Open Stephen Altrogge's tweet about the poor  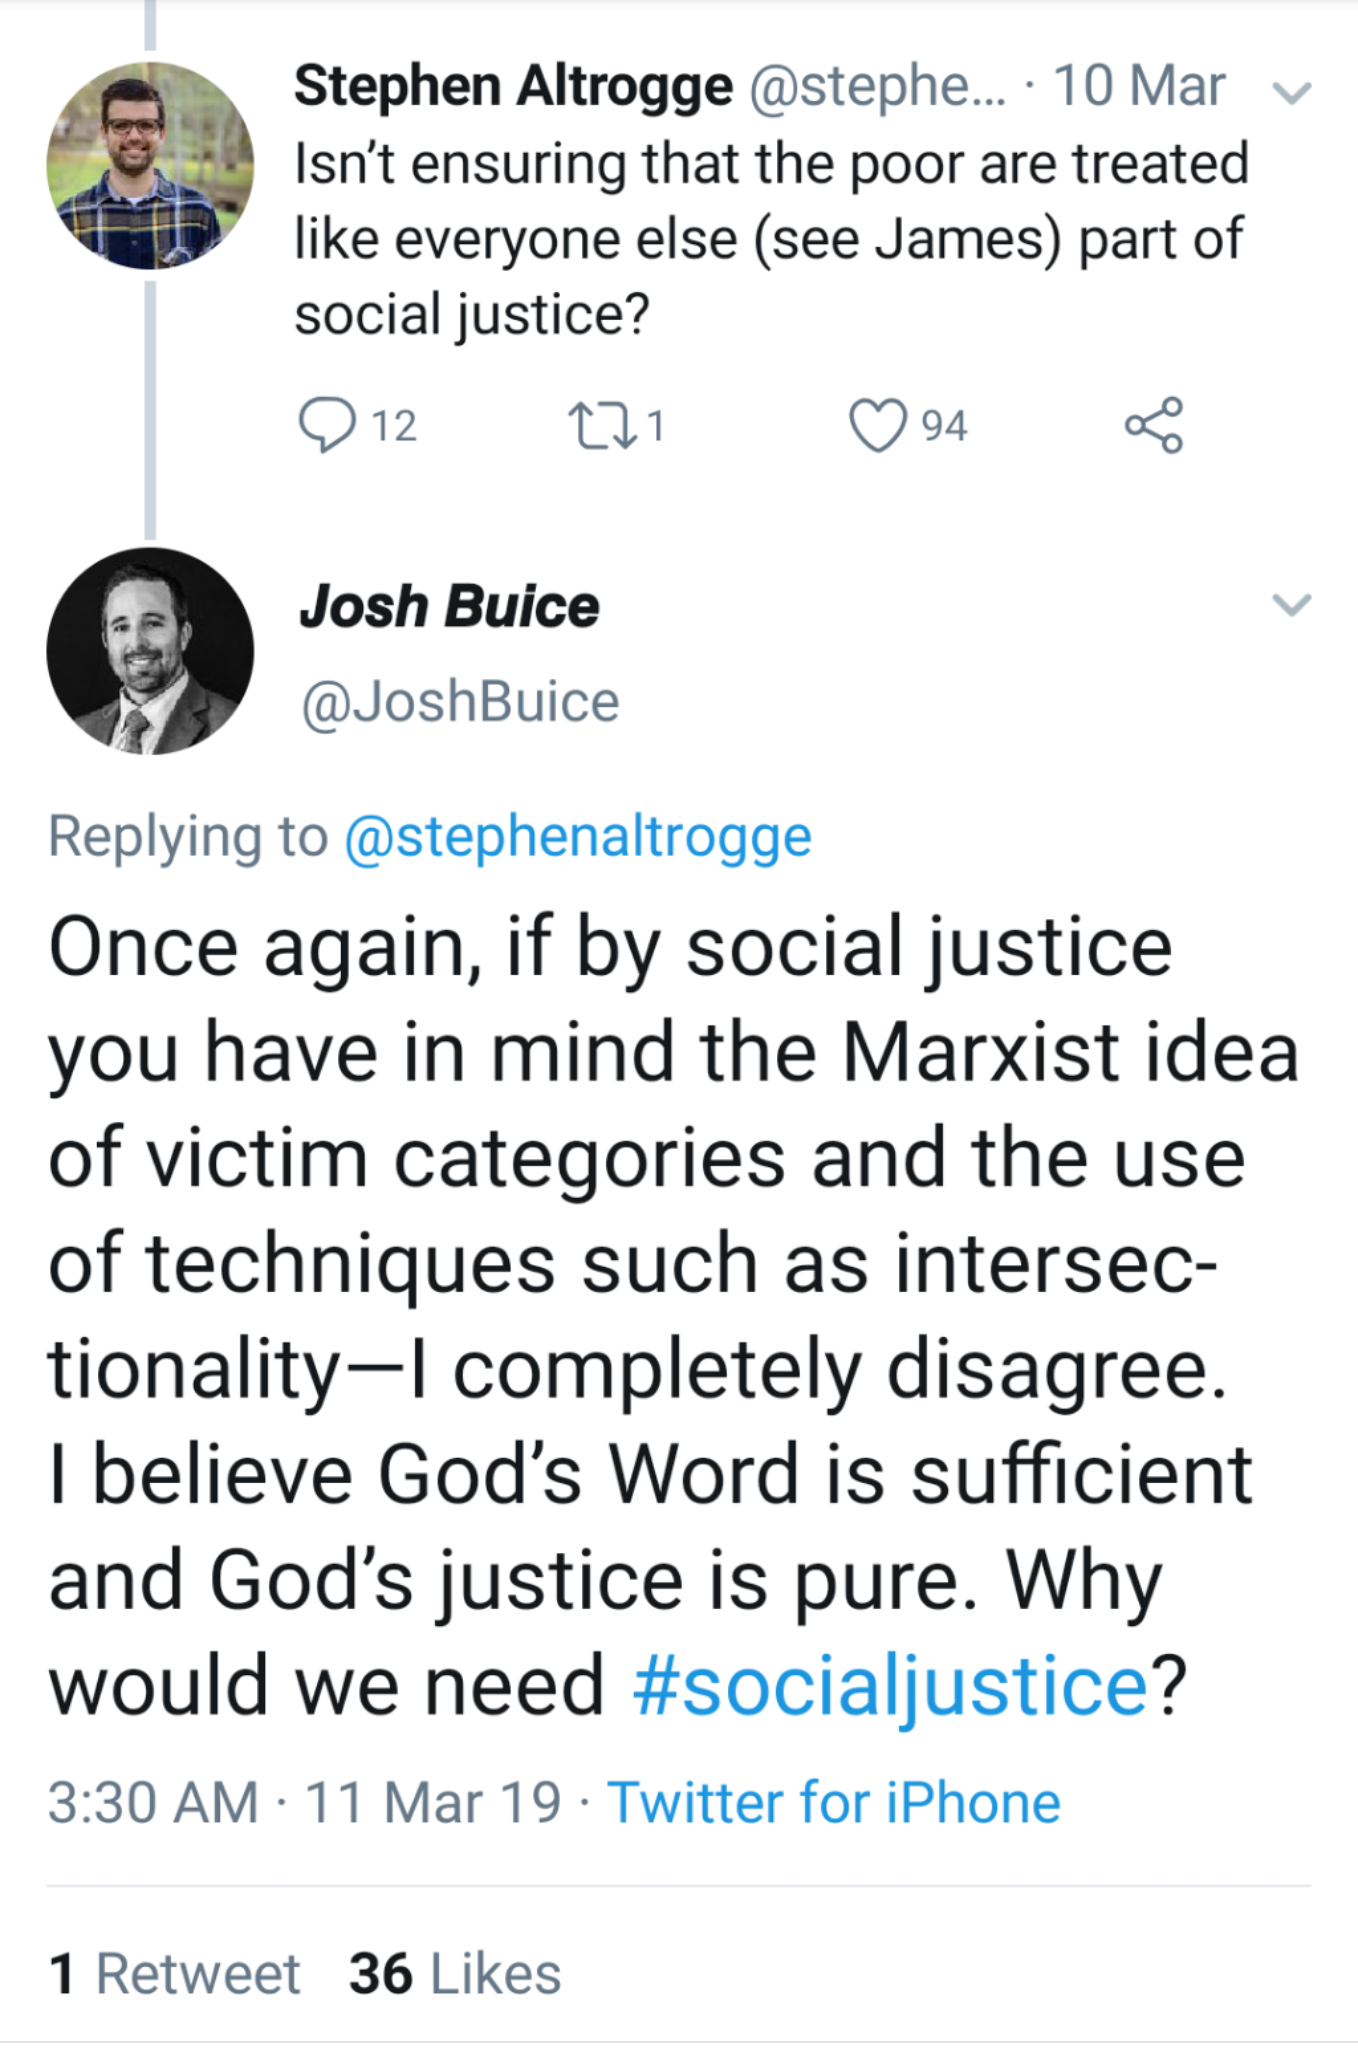[x=770, y=238]
